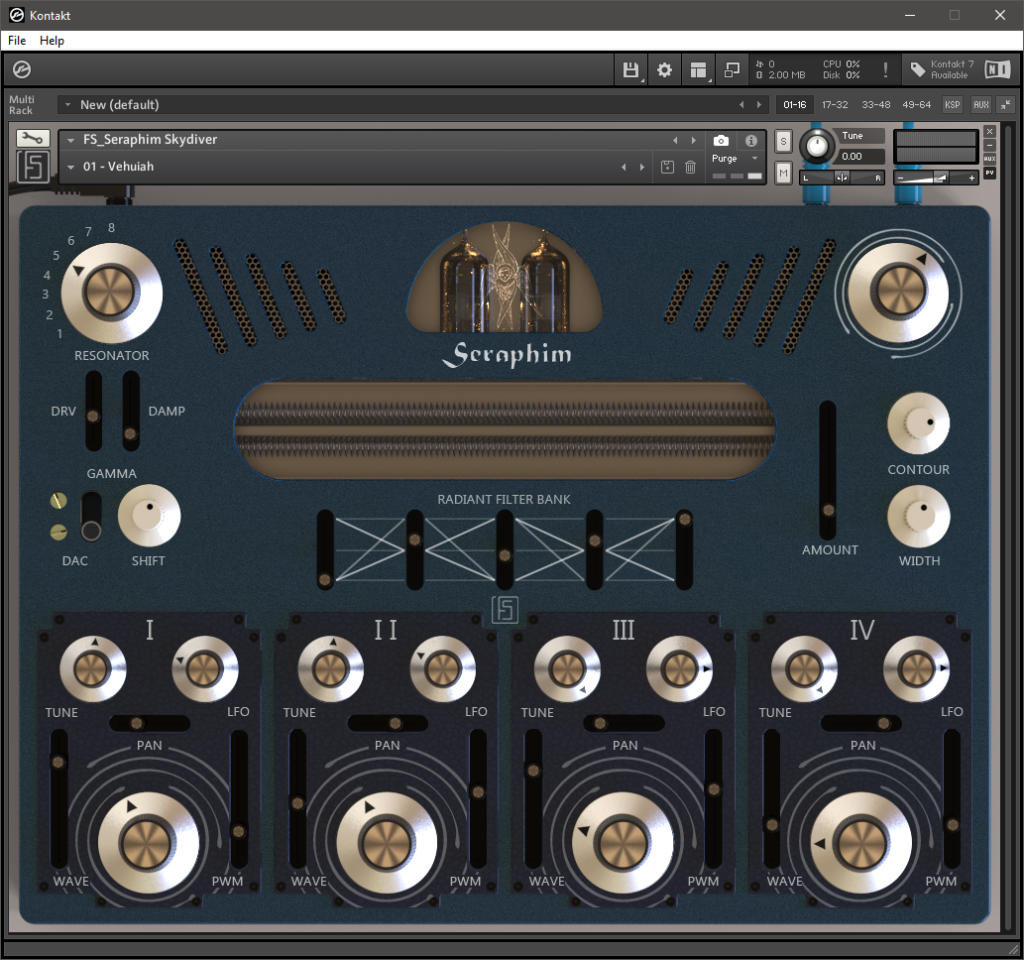Click the previous multi arrow in Multi Rack
Viewport: 1024px width, 960px height.
coord(741,104)
